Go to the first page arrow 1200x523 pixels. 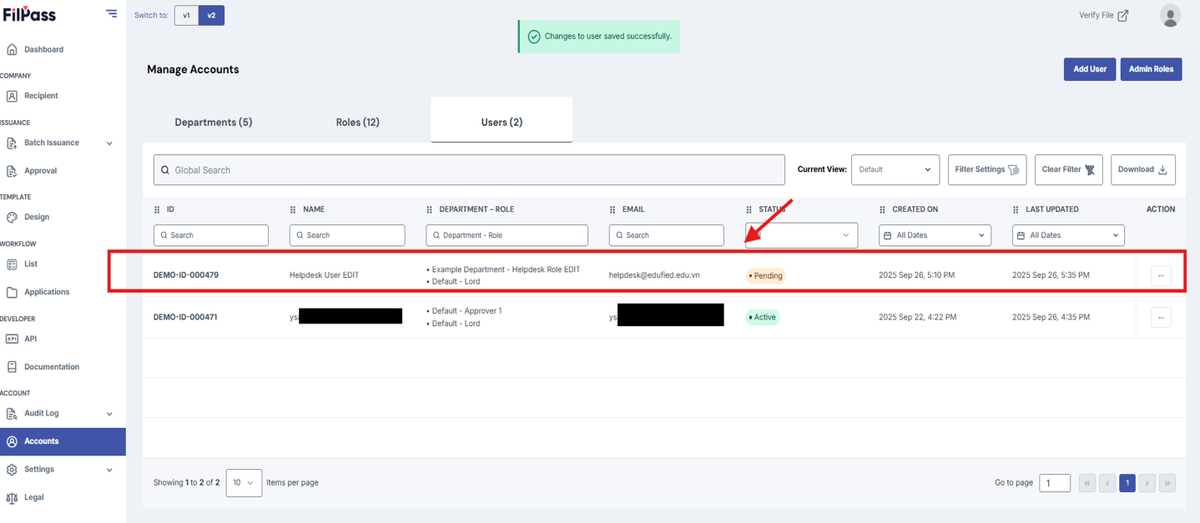click(1087, 483)
